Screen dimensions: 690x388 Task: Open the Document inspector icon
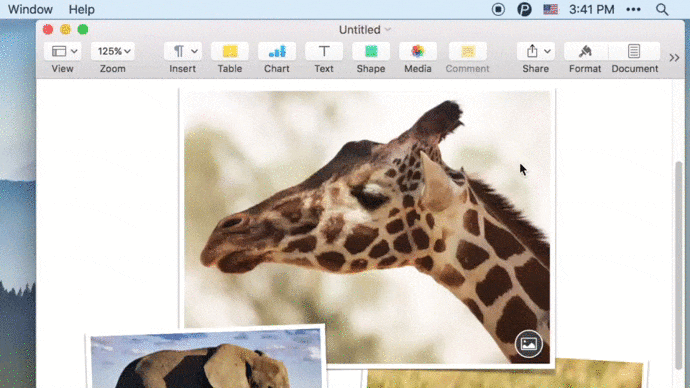pos(634,51)
